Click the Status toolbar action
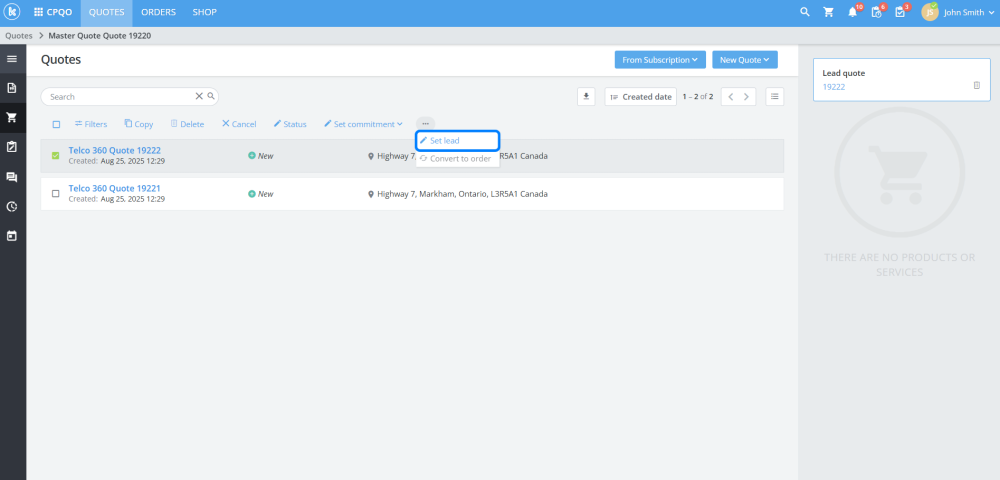Screen dimensions: 1000x480 click(x=290, y=124)
